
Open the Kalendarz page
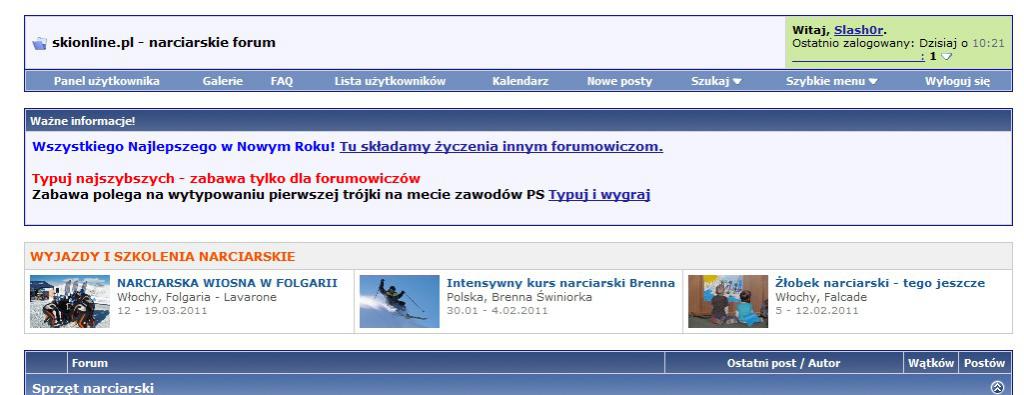point(520,82)
